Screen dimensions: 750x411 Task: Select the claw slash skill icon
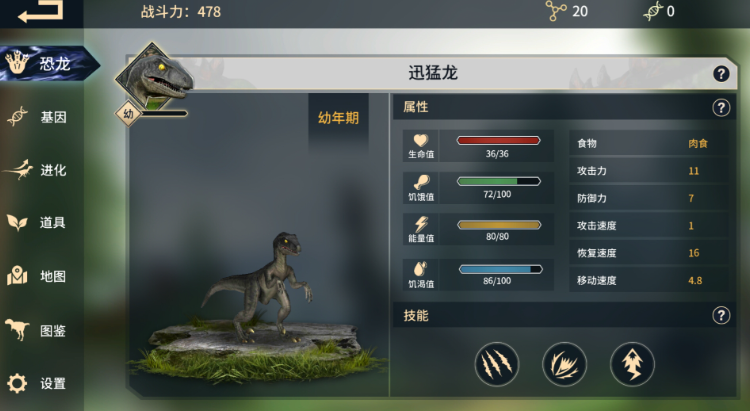pos(496,364)
